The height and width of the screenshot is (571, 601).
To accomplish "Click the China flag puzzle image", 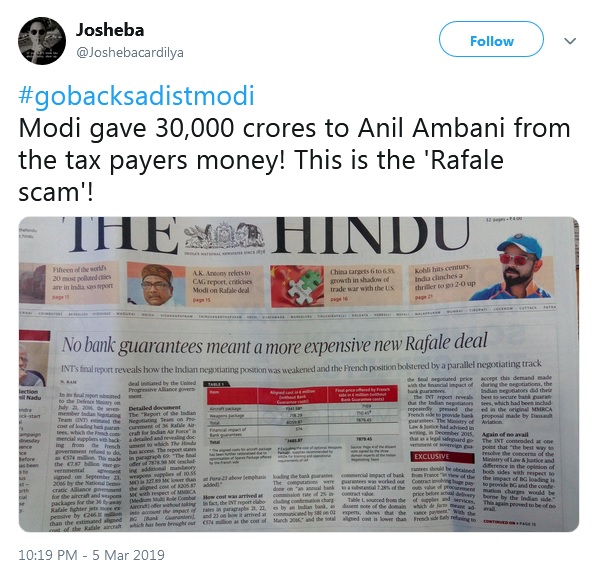I will pos(297,286).
